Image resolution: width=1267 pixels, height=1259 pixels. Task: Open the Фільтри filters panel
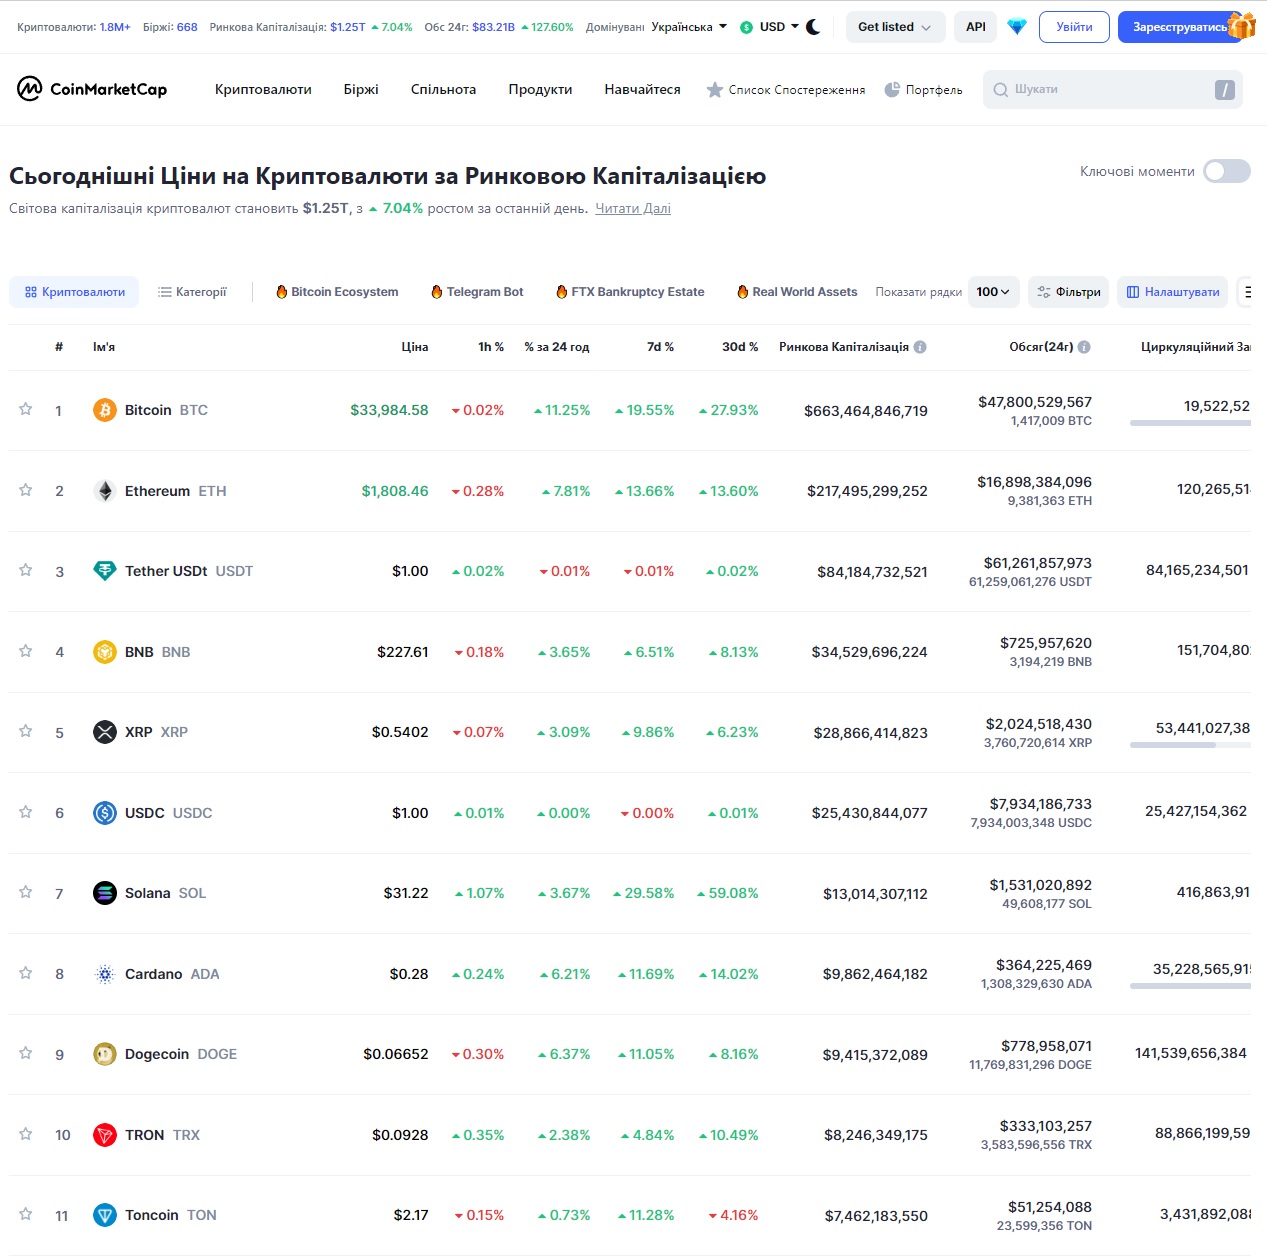1068,292
